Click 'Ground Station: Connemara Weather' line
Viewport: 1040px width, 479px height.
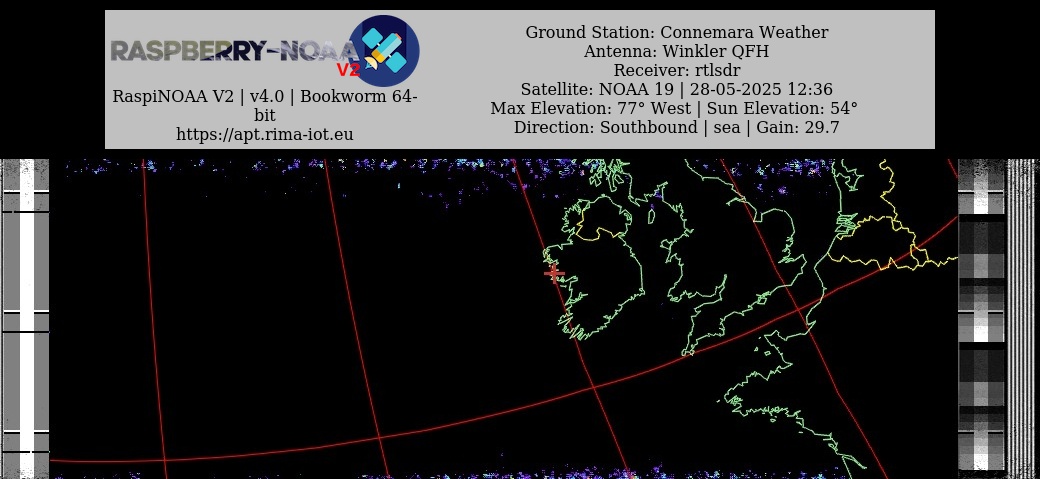tap(677, 32)
